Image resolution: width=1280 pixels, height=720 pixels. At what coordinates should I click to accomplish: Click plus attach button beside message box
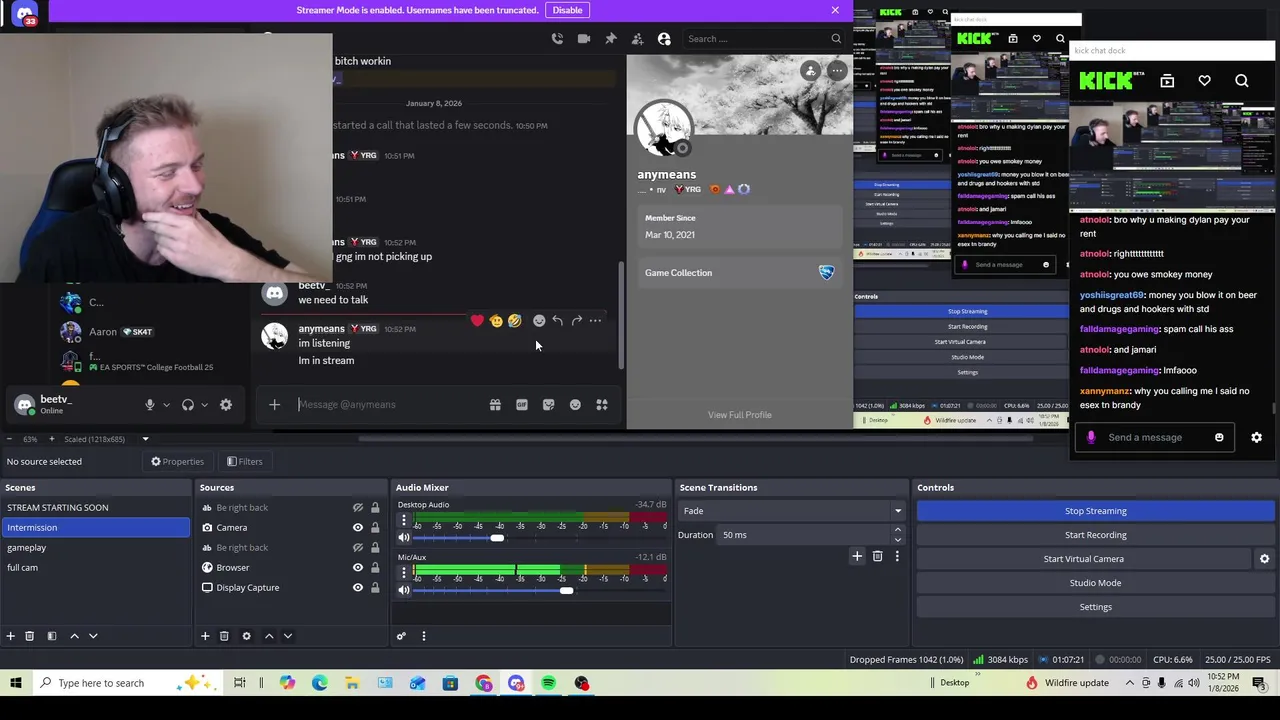pos(274,405)
